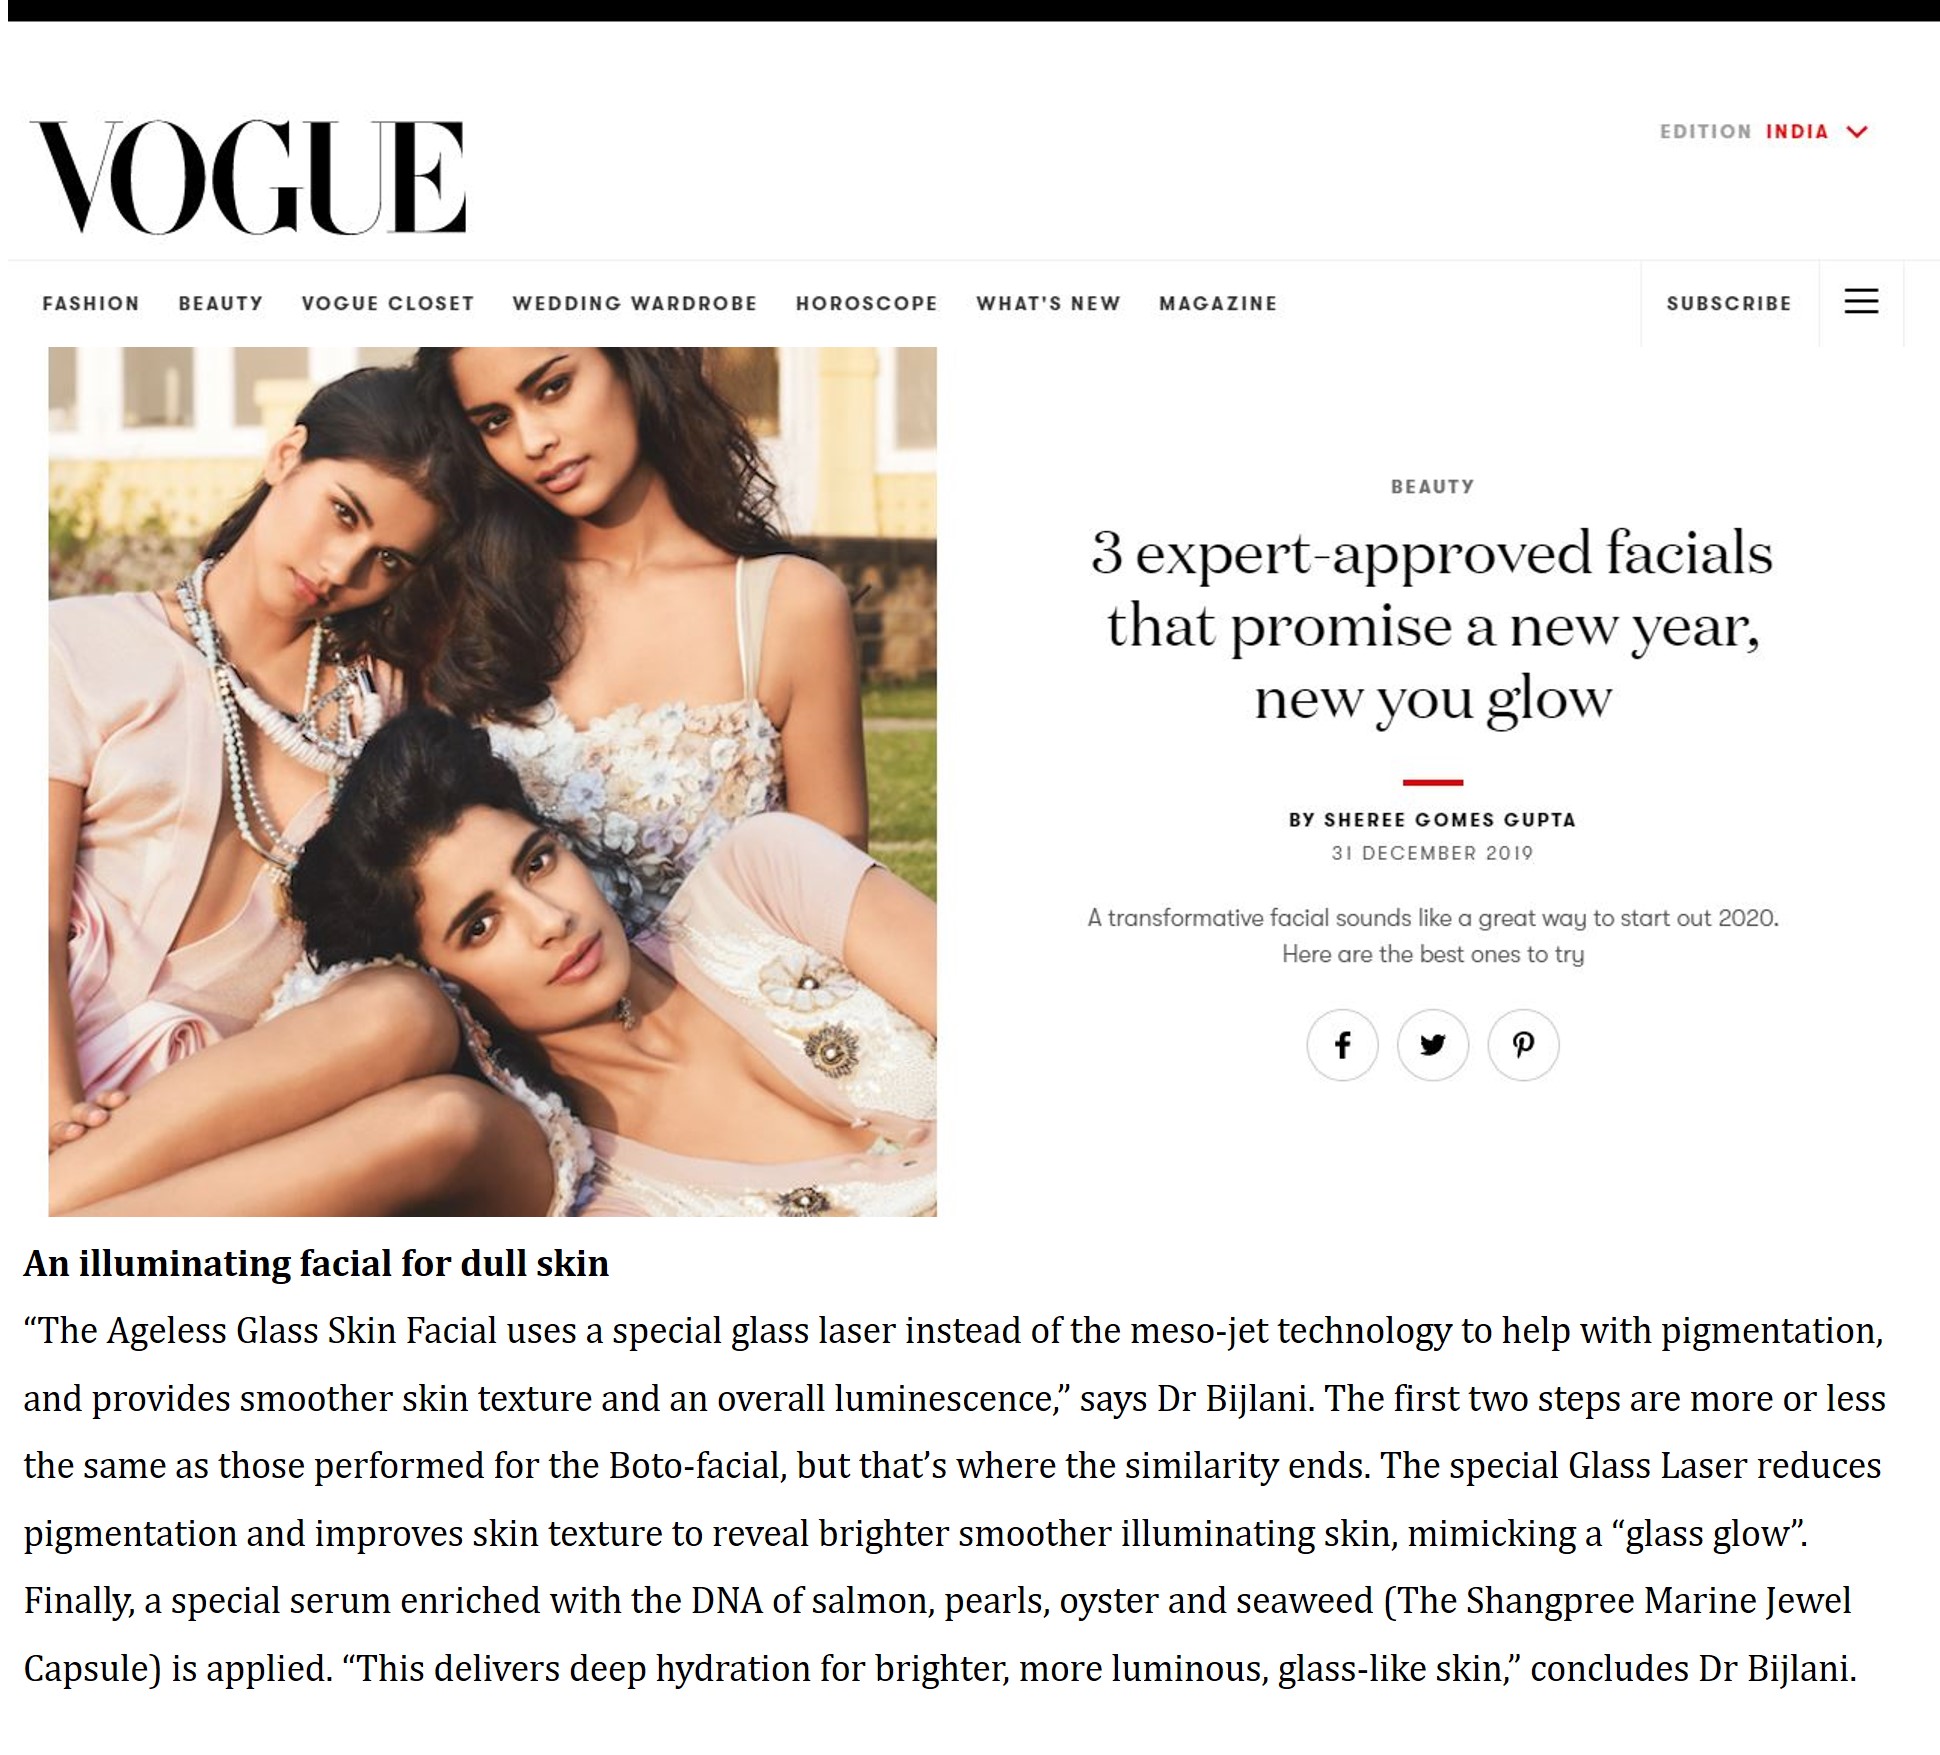The width and height of the screenshot is (1940, 1755).
Task: Open the What's New section
Action: (x=1048, y=303)
